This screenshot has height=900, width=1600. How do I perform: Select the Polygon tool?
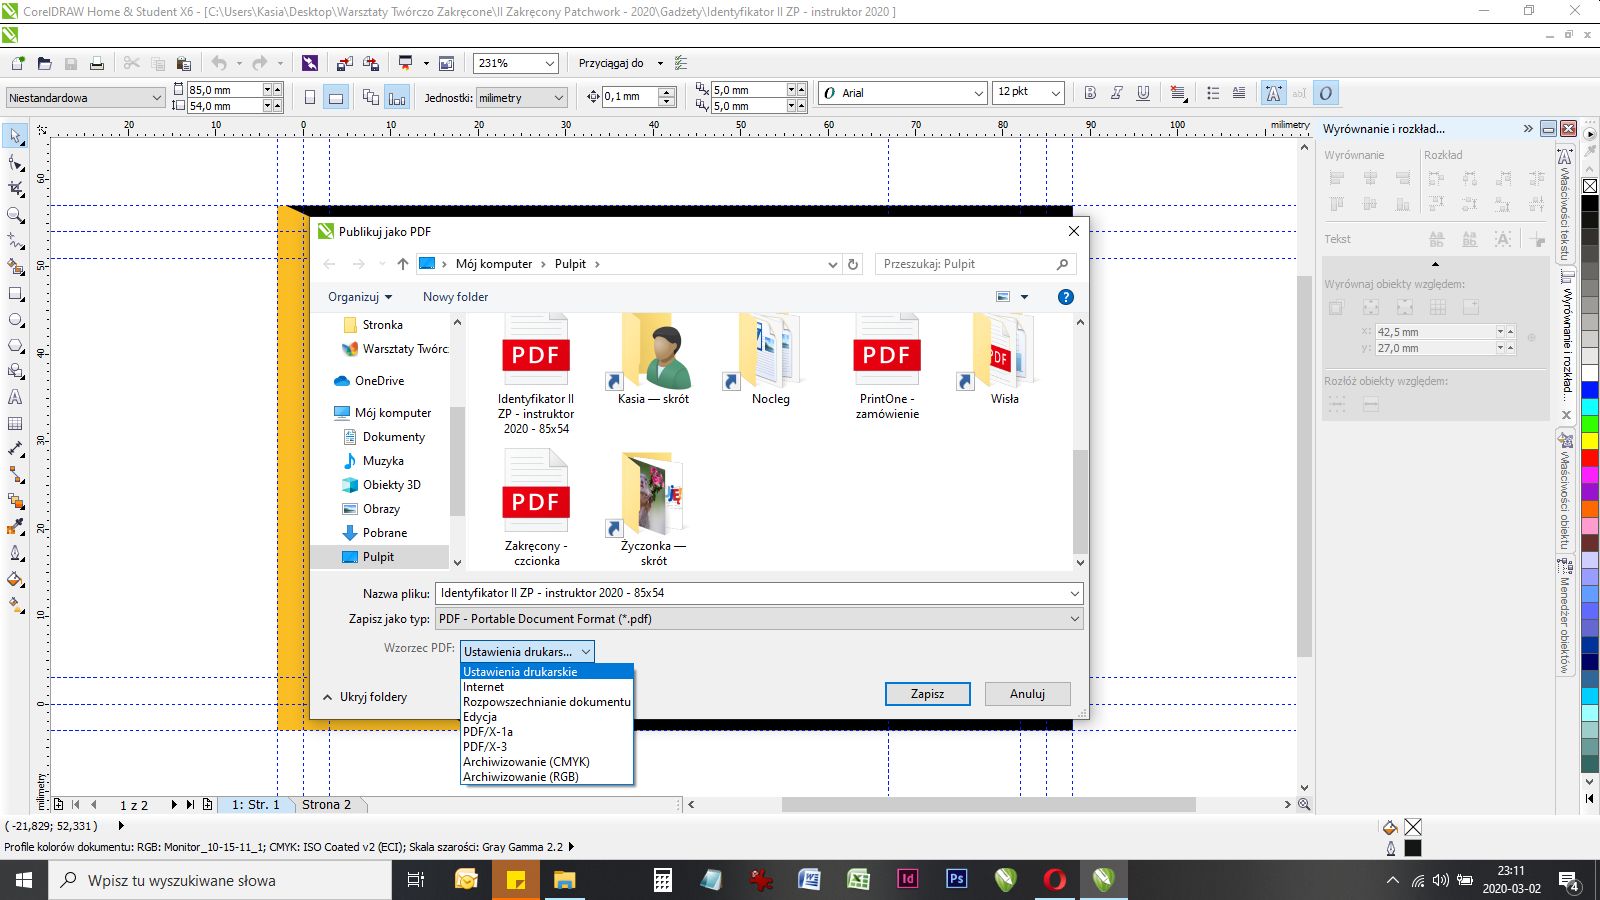coord(16,346)
